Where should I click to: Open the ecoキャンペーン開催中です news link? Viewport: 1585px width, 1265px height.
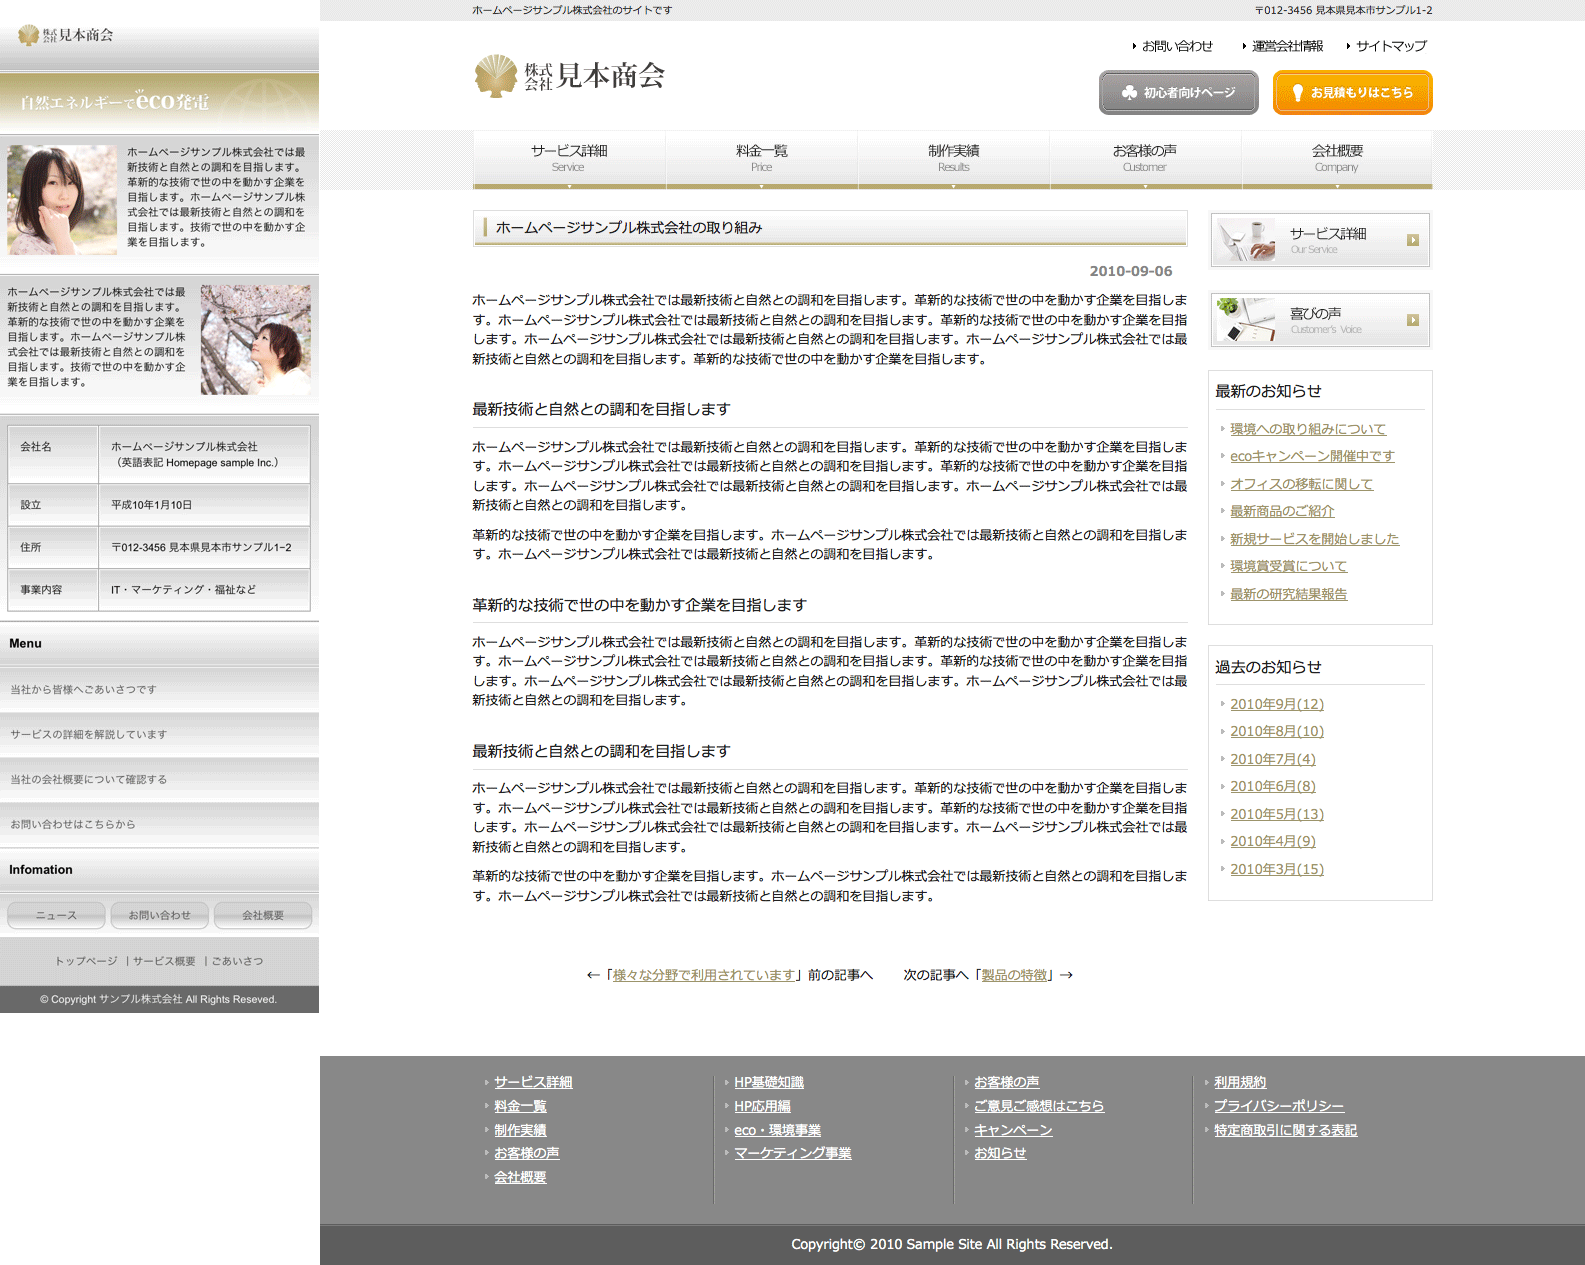click(x=1311, y=456)
